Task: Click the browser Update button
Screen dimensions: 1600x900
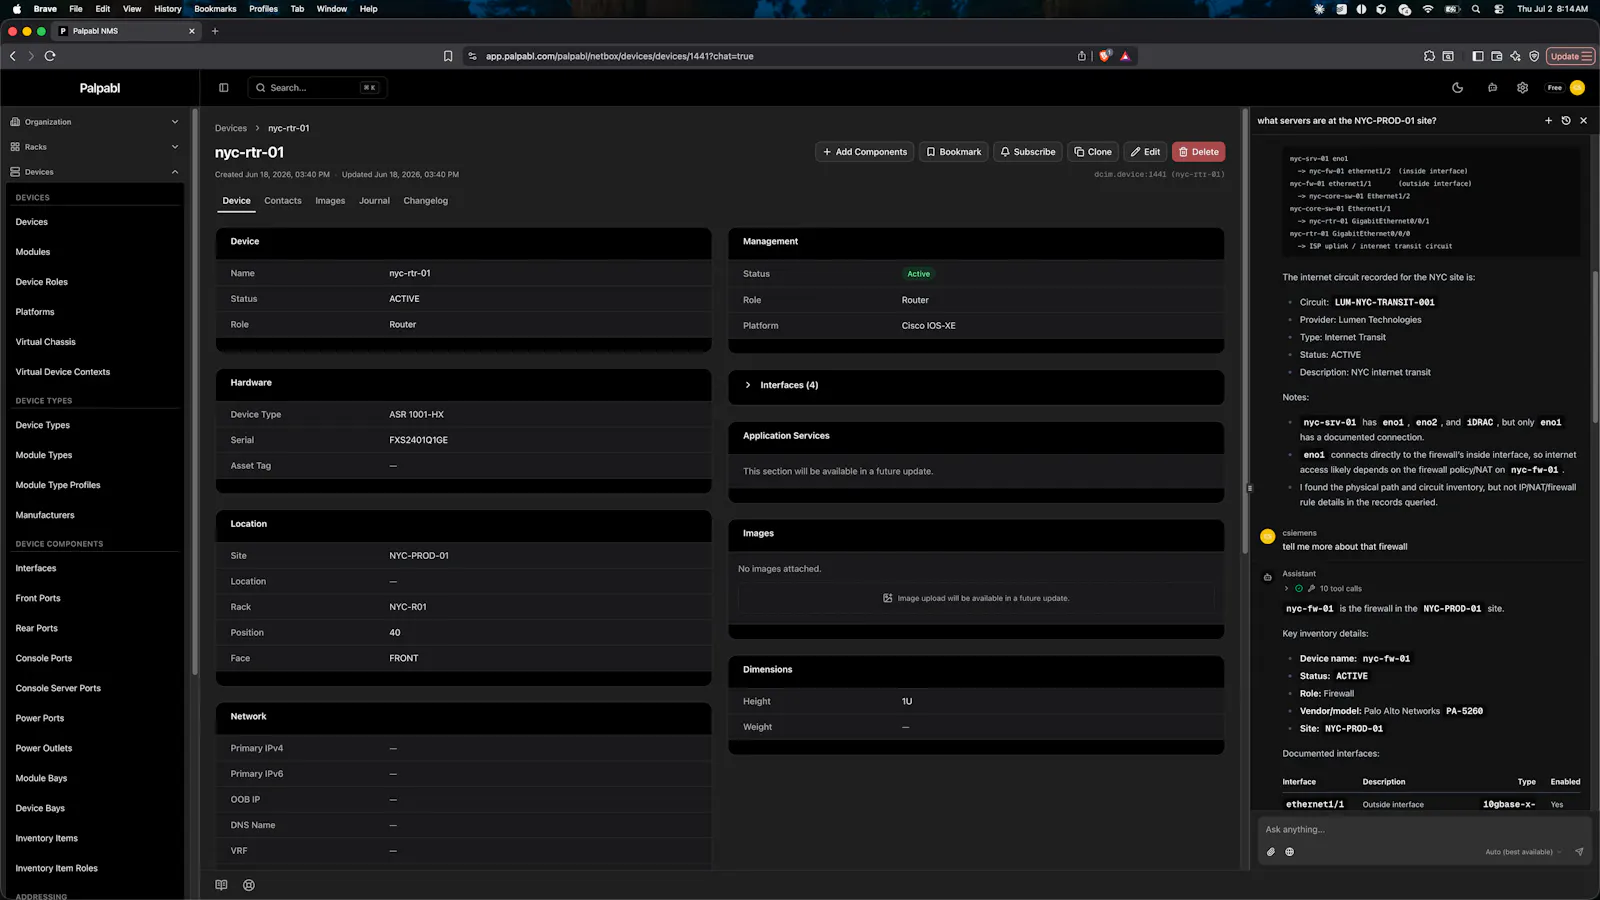Action: (x=1570, y=56)
